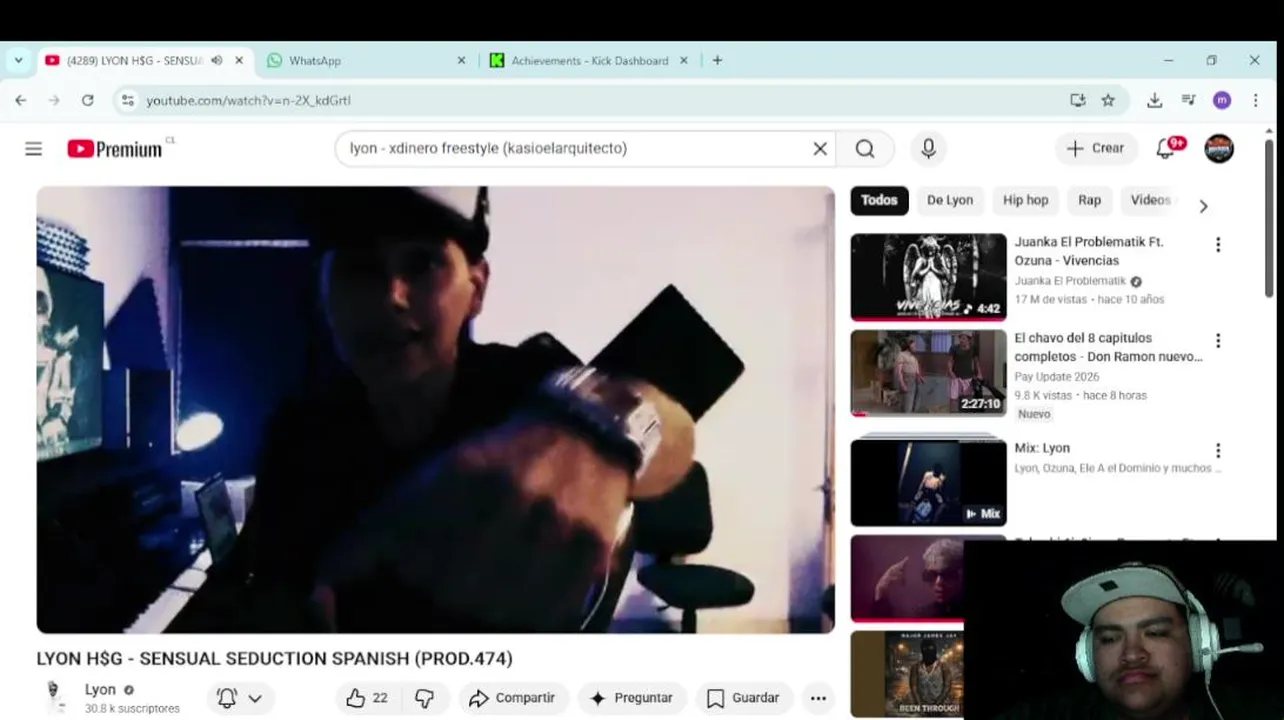The width and height of the screenshot is (1284, 720).
Task: Click the magnifier search button
Action: pyautogui.click(x=865, y=149)
